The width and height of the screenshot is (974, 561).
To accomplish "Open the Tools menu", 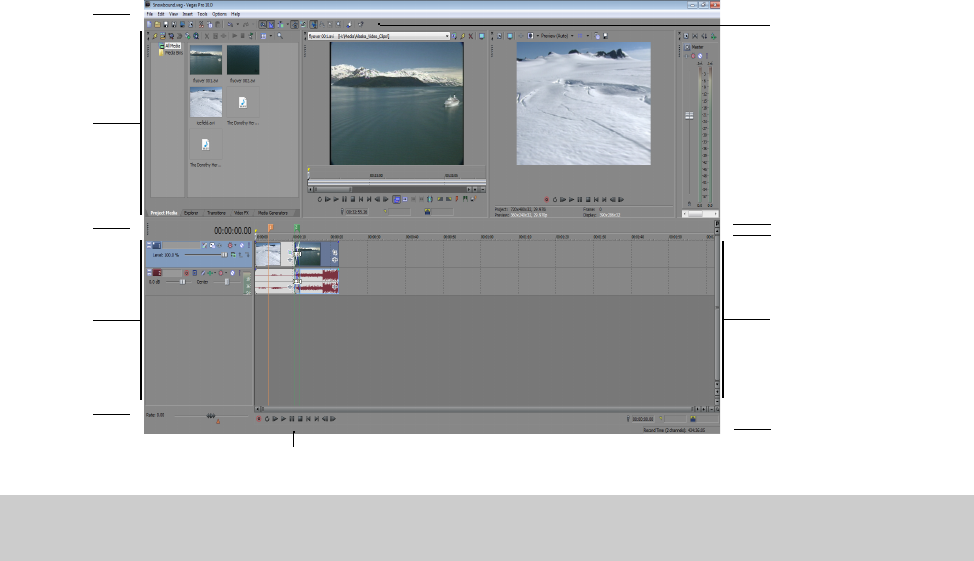I will click(x=203, y=14).
